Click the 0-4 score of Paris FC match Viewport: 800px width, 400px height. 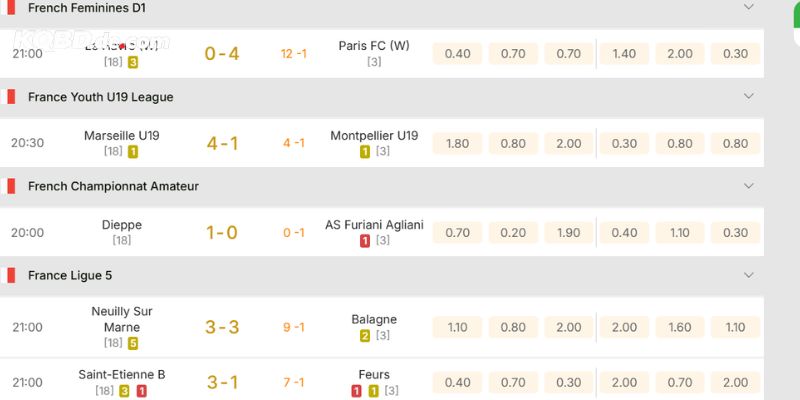[222, 54]
